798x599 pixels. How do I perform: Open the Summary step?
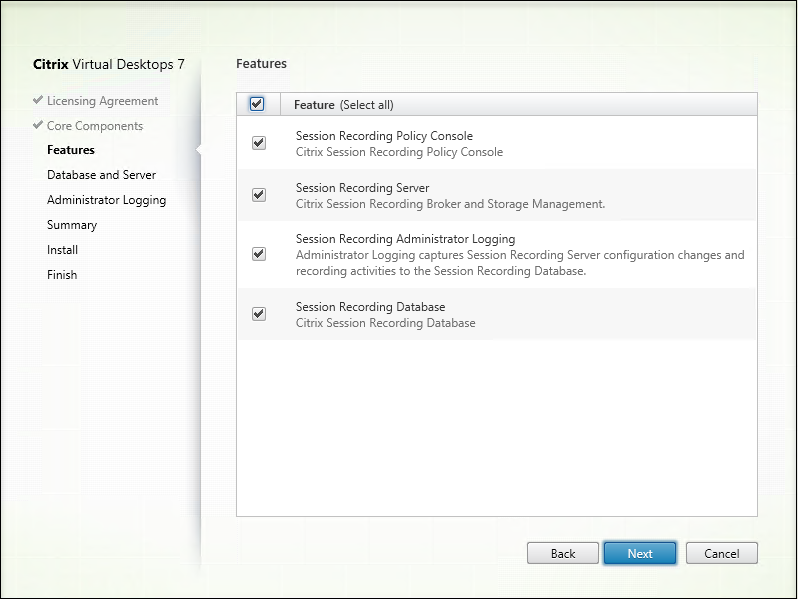72,225
